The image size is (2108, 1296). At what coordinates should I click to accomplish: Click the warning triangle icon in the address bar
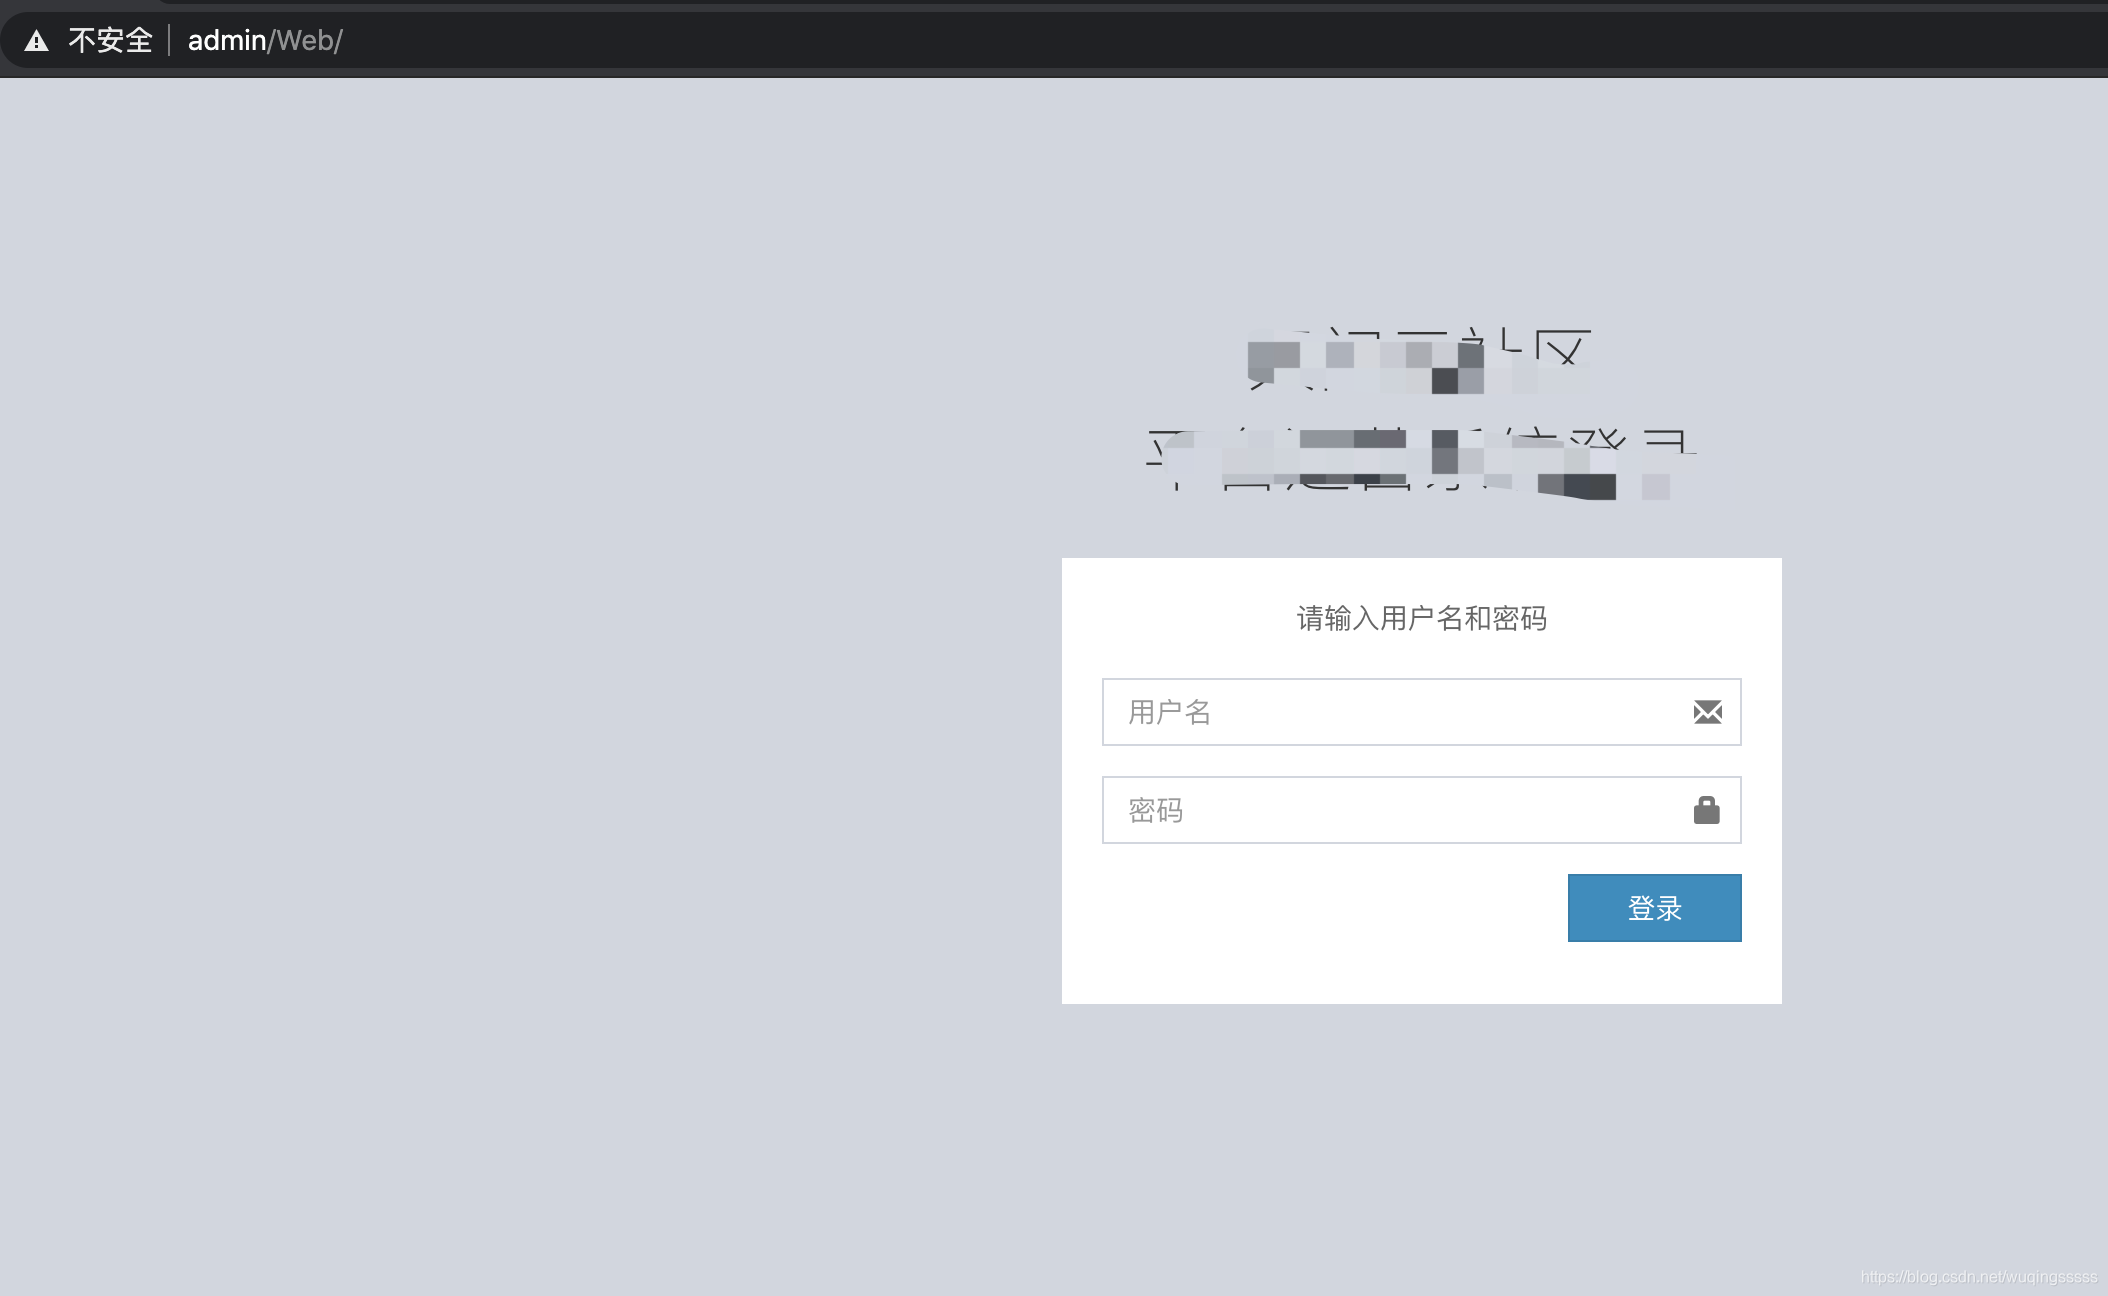36,40
